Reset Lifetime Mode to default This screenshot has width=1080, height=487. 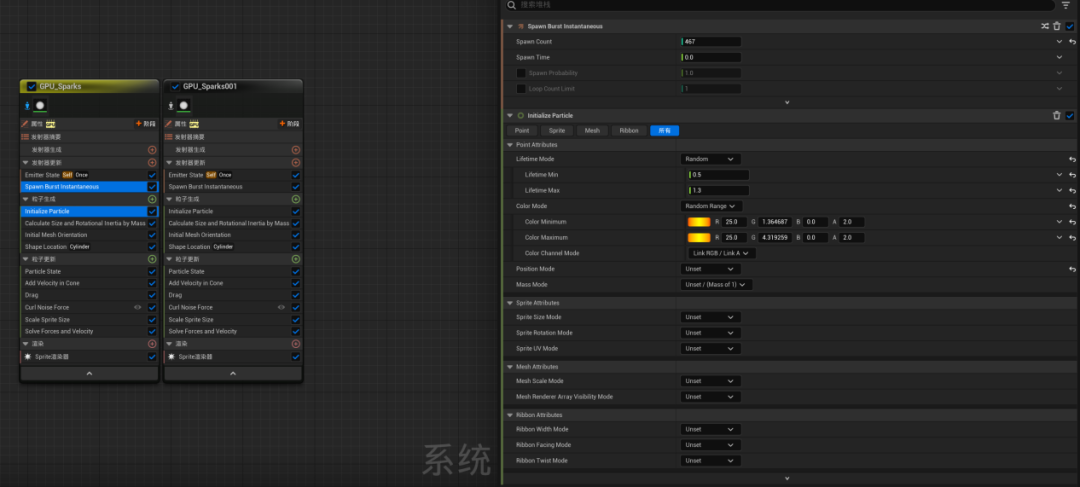tap(1072, 159)
